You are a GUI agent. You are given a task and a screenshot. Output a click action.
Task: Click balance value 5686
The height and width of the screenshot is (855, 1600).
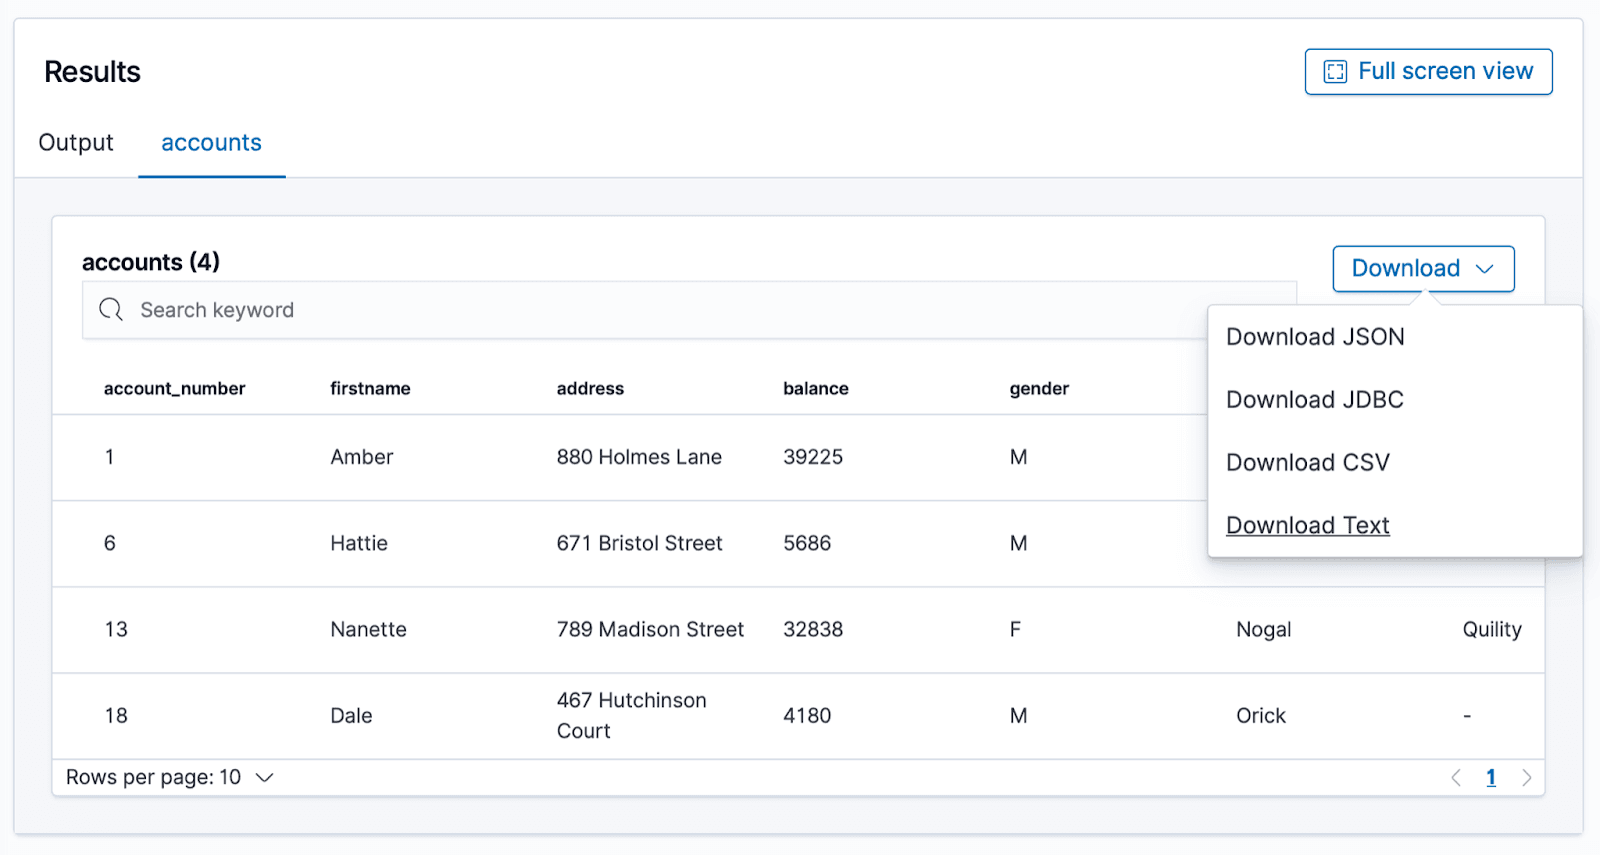[x=807, y=543]
